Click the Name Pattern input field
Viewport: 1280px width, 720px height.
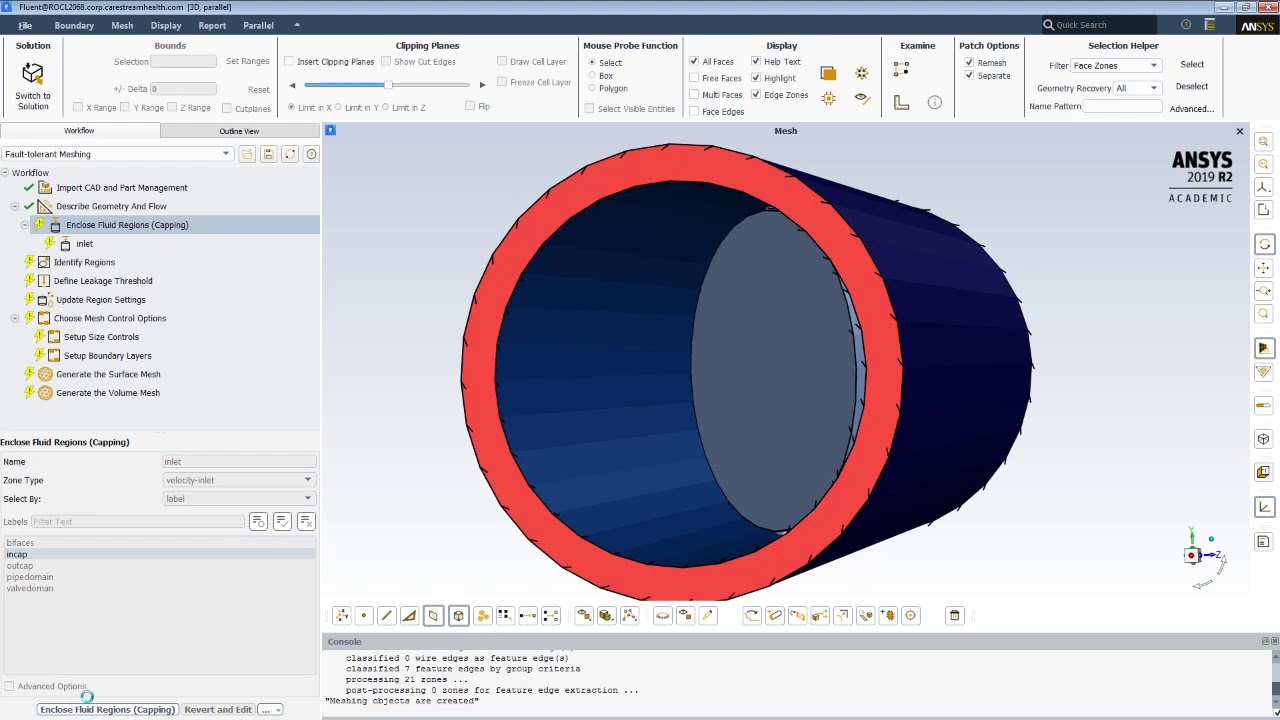(1123, 107)
